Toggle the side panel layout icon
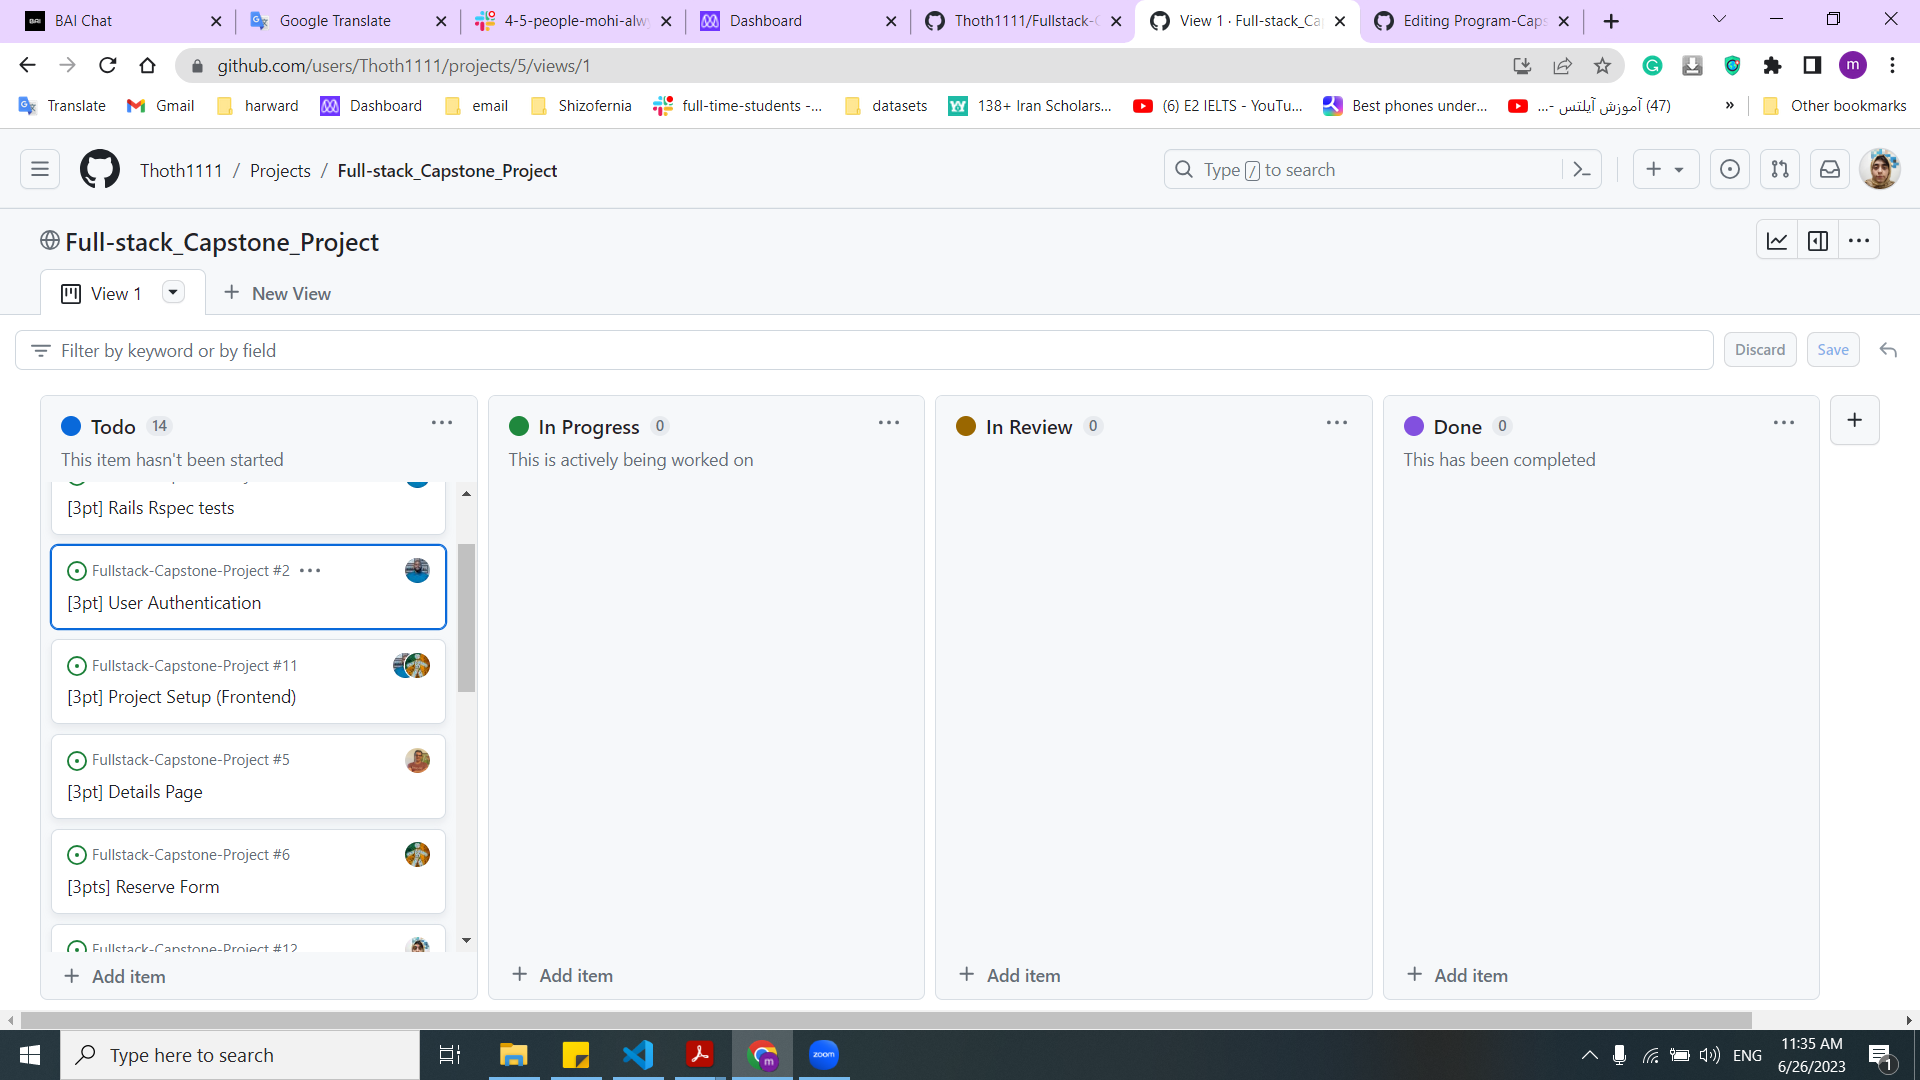Image resolution: width=1920 pixels, height=1080 pixels. (1817, 240)
